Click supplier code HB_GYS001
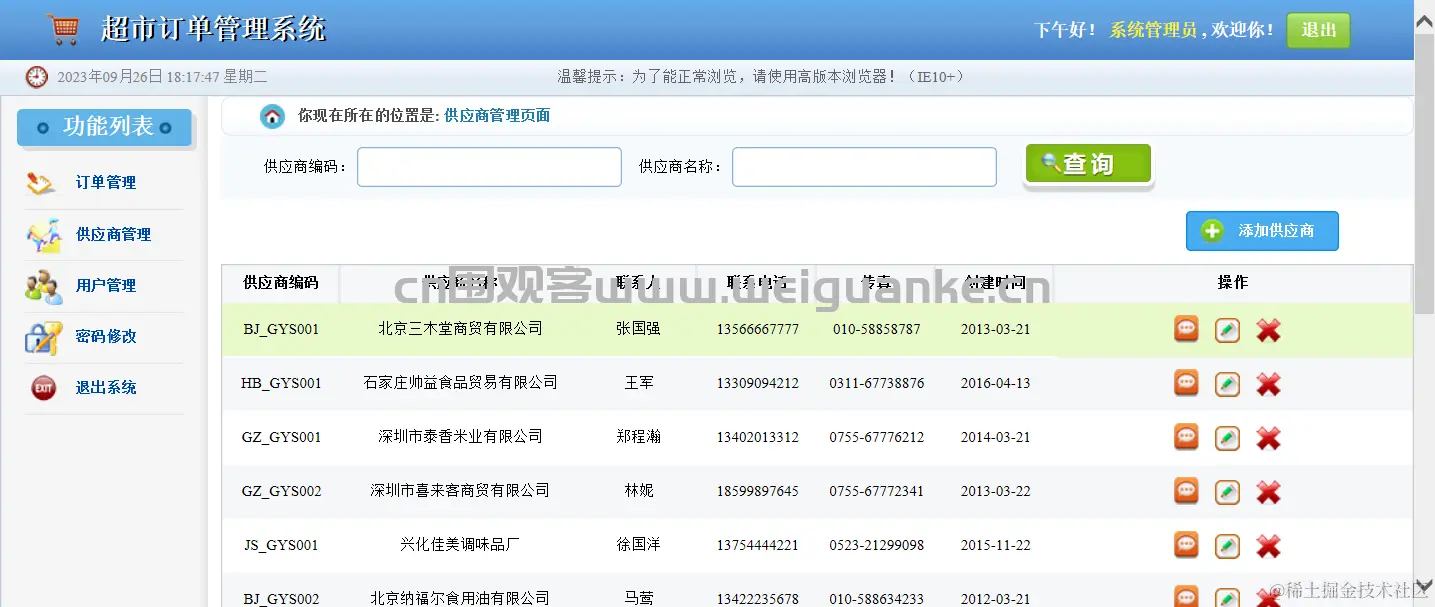The height and width of the screenshot is (607, 1435). 281,383
